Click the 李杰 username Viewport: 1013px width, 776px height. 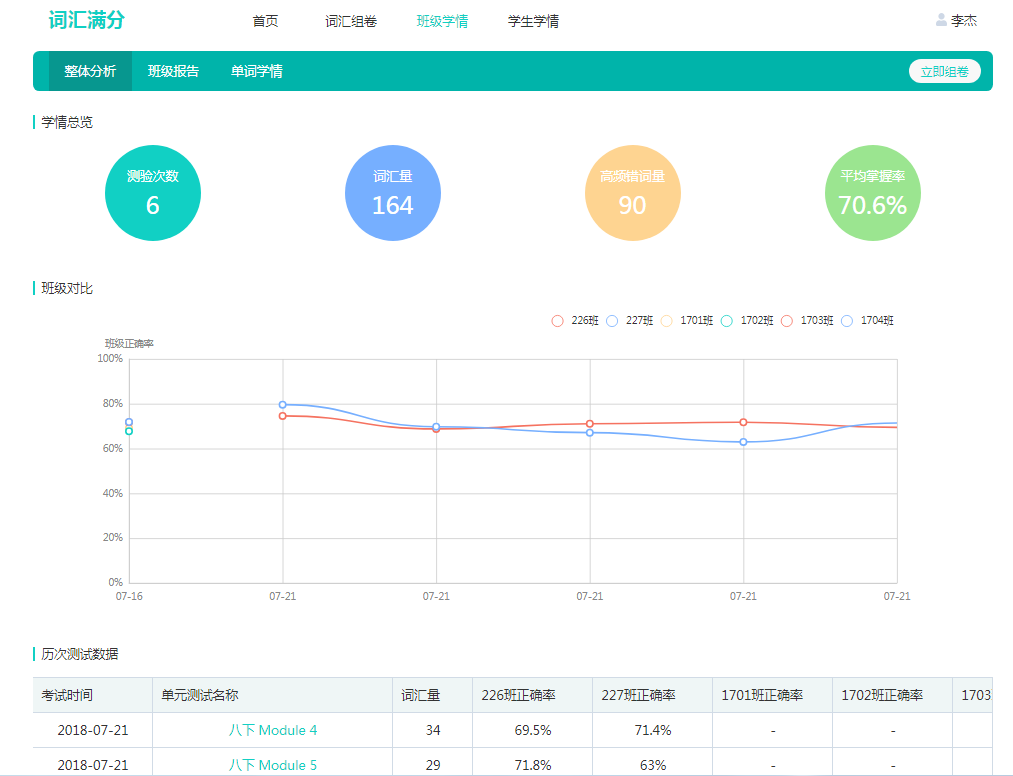964,21
